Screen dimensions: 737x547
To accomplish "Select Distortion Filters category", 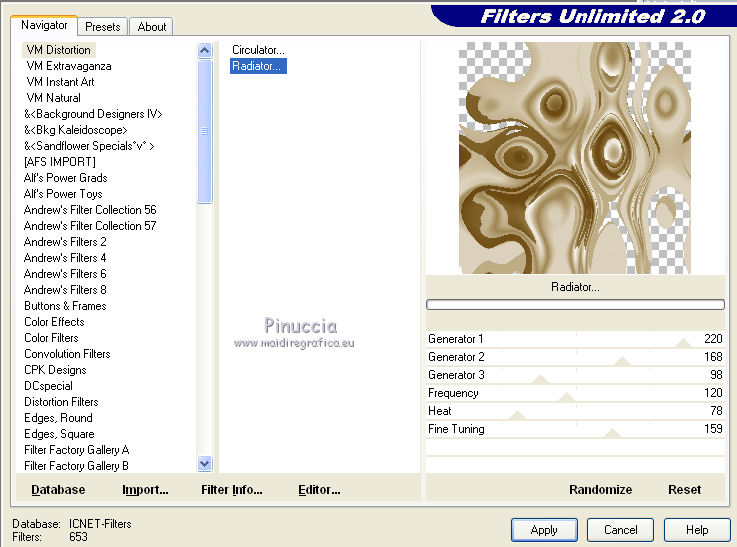I will [x=61, y=402].
